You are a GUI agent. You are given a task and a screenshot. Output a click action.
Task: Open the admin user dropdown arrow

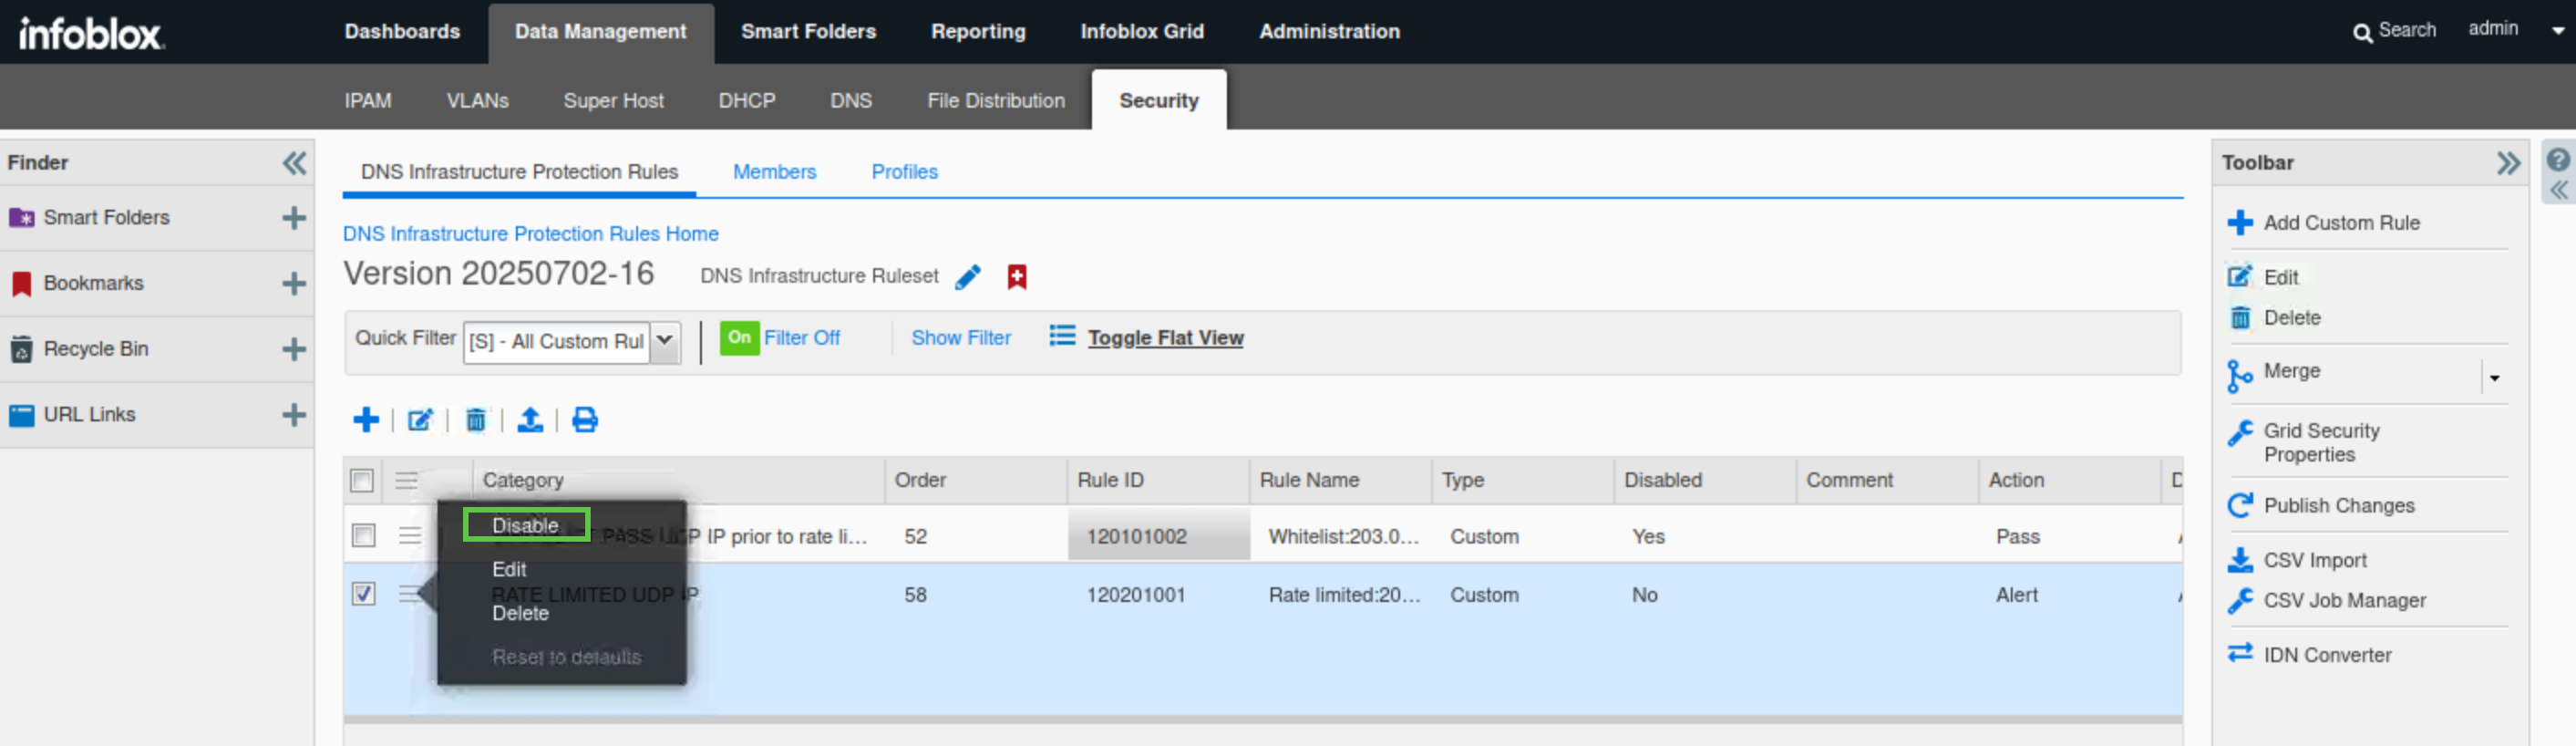point(2558,31)
